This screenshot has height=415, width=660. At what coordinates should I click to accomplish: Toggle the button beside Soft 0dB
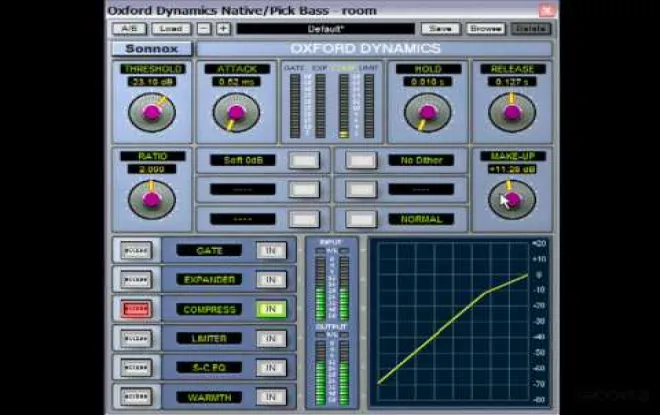[x=304, y=160]
